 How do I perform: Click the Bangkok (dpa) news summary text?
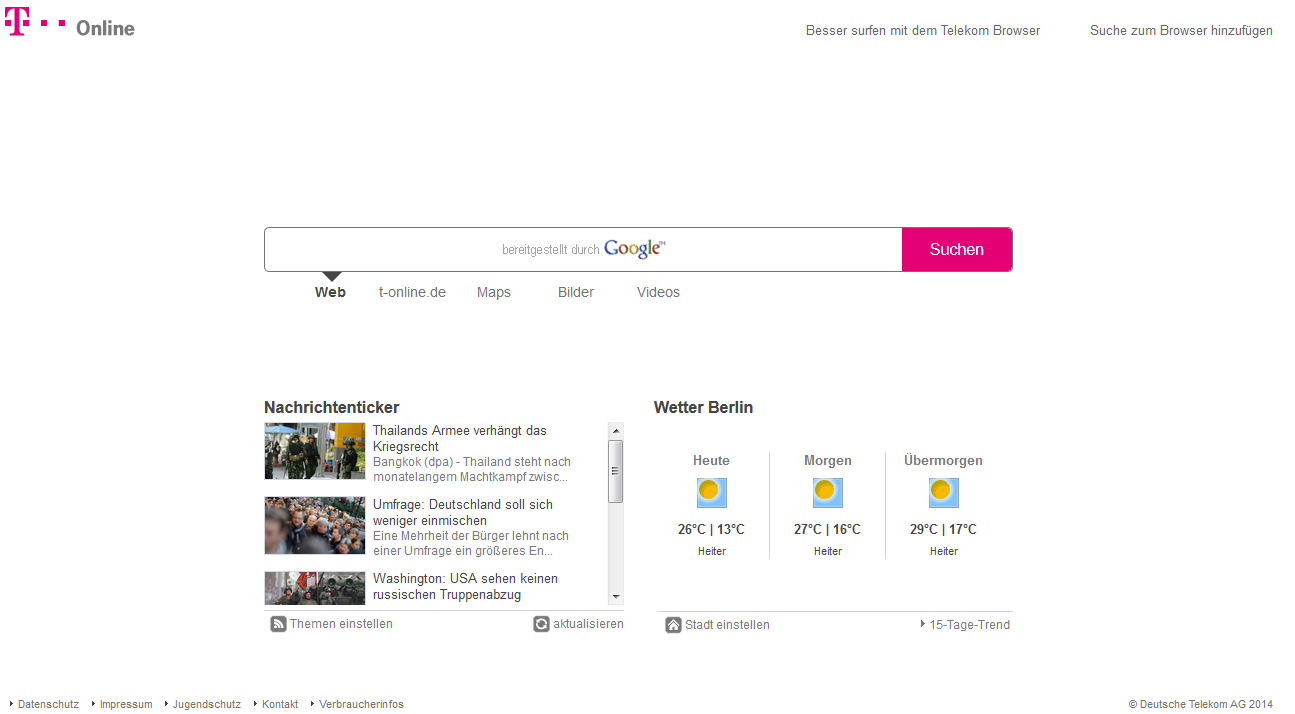pyautogui.click(x=472, y=470)
